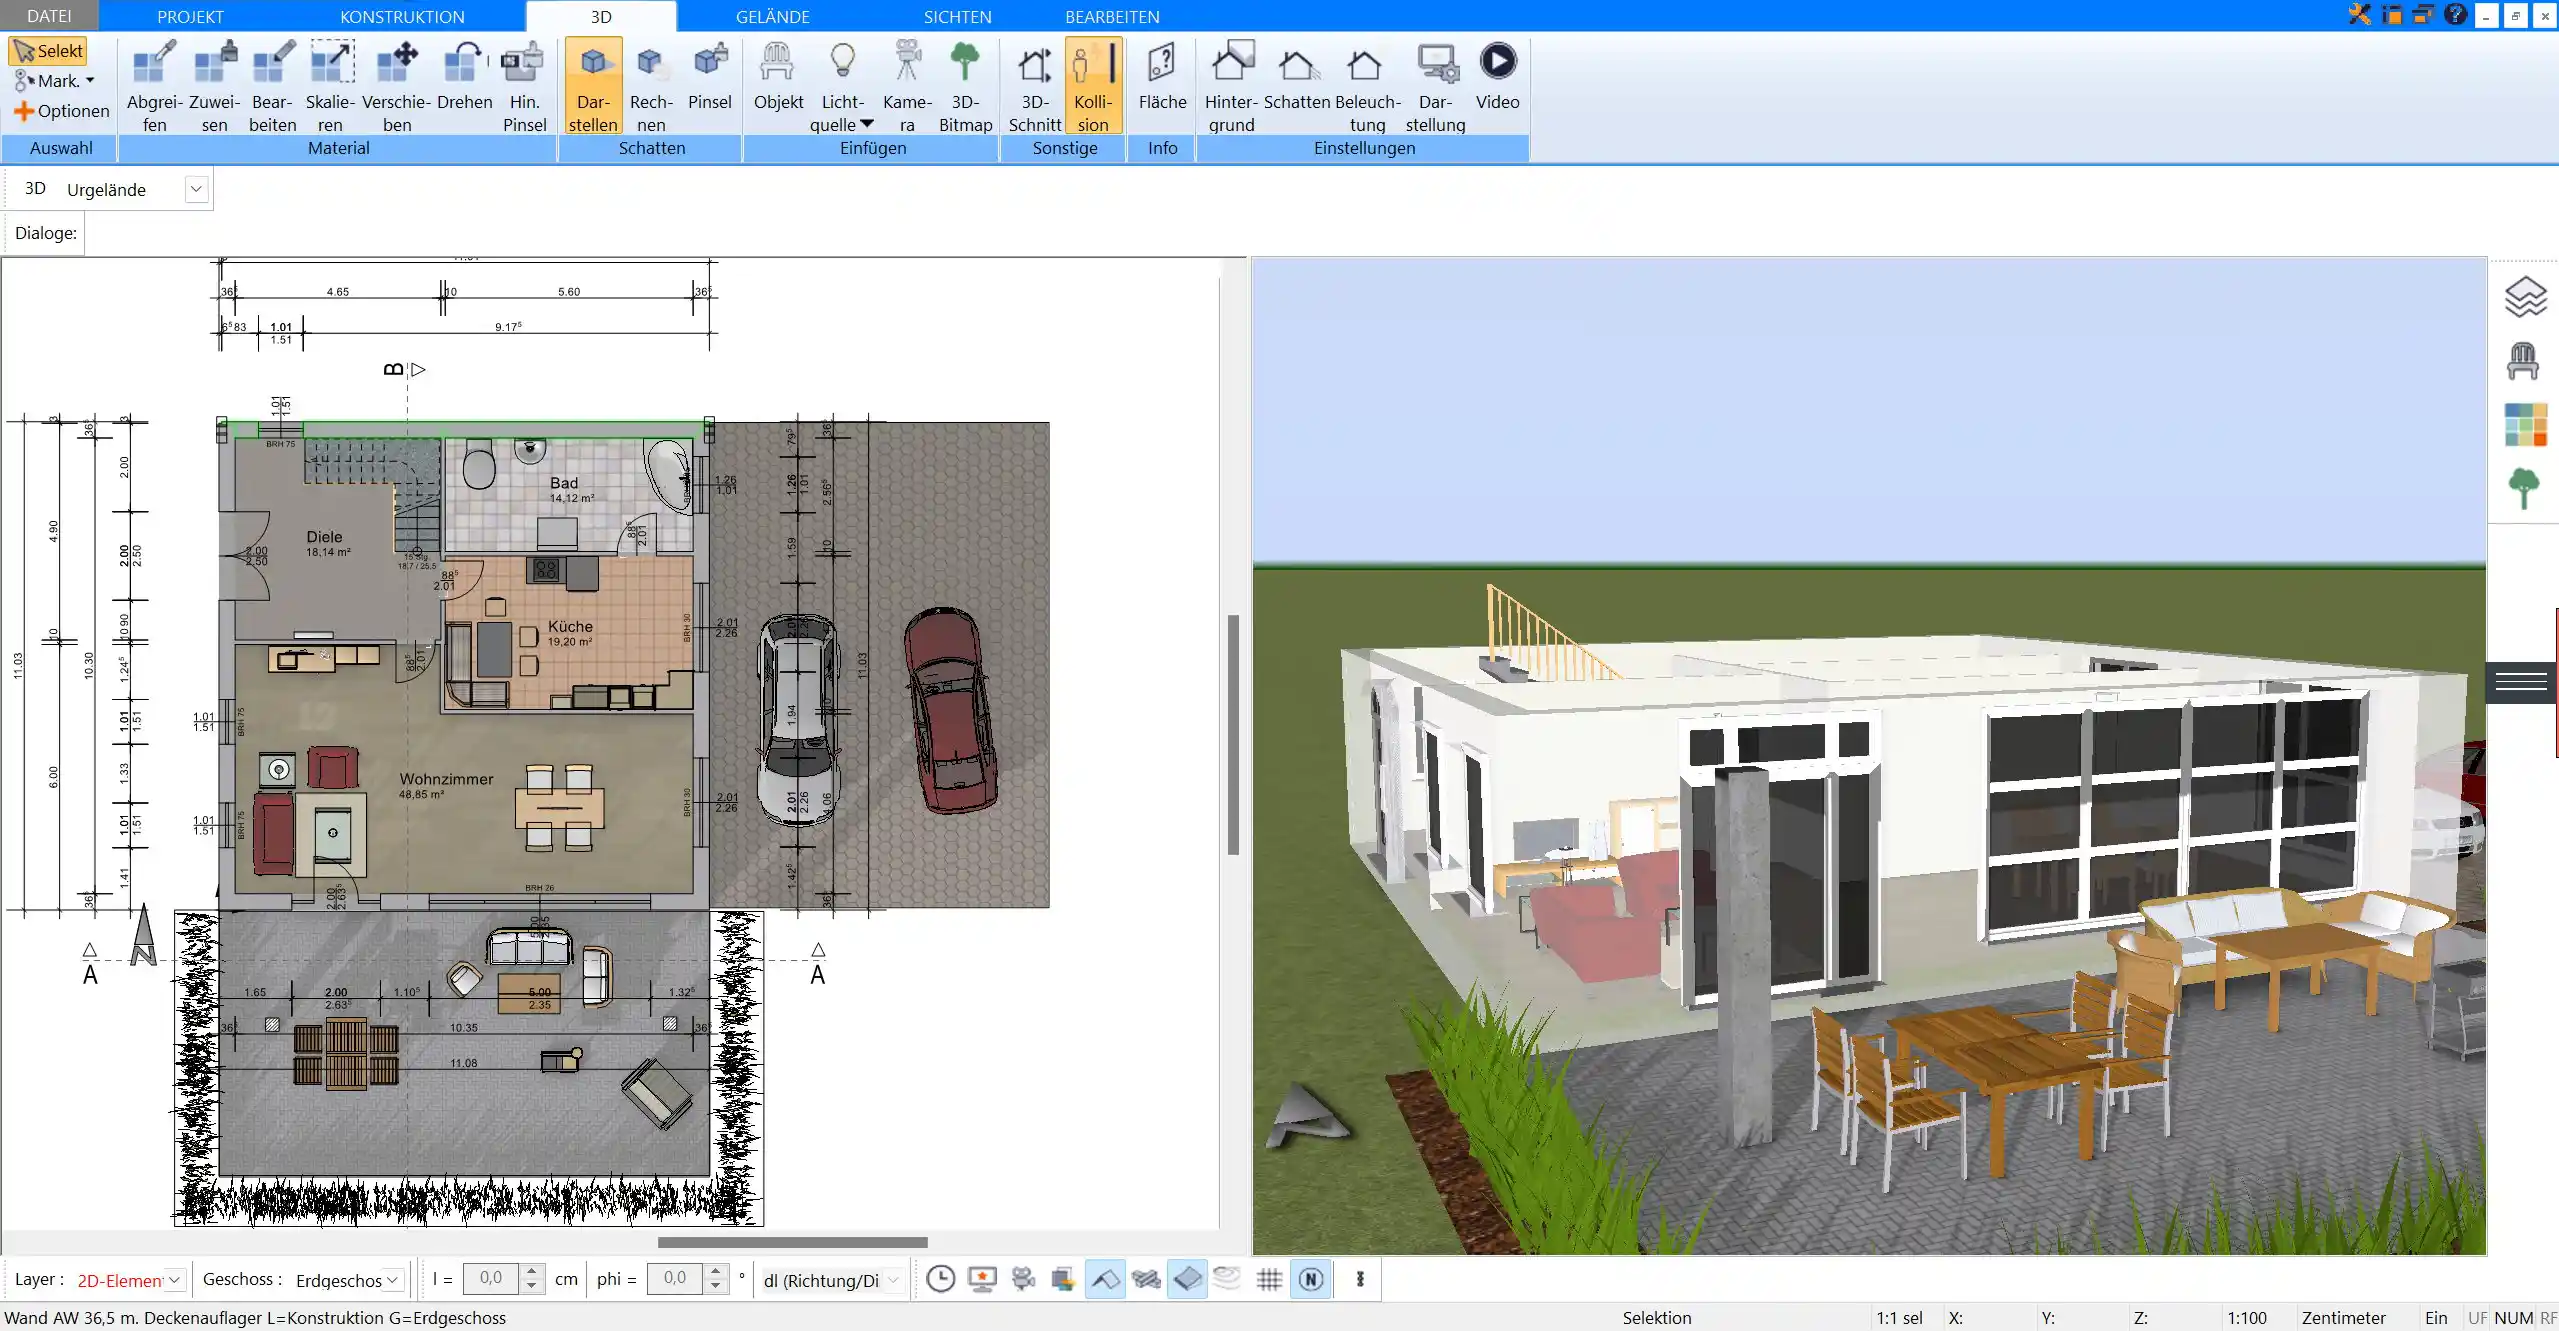Toggle Kollision mode off
2559x1331 pixels.
point(1093,86)
